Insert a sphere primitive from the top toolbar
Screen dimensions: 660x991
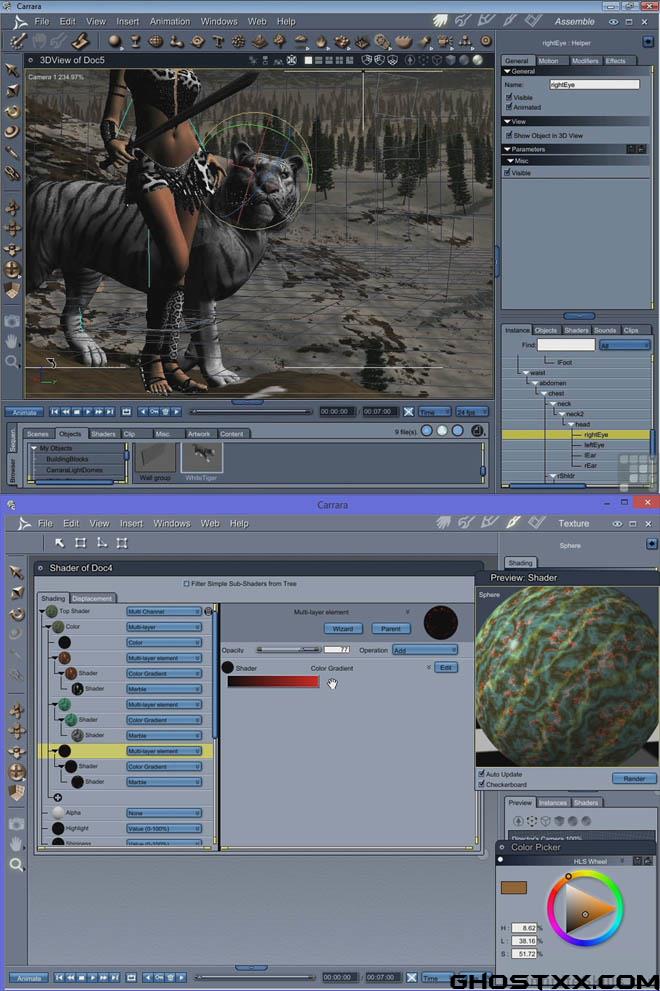pos(114,42)
